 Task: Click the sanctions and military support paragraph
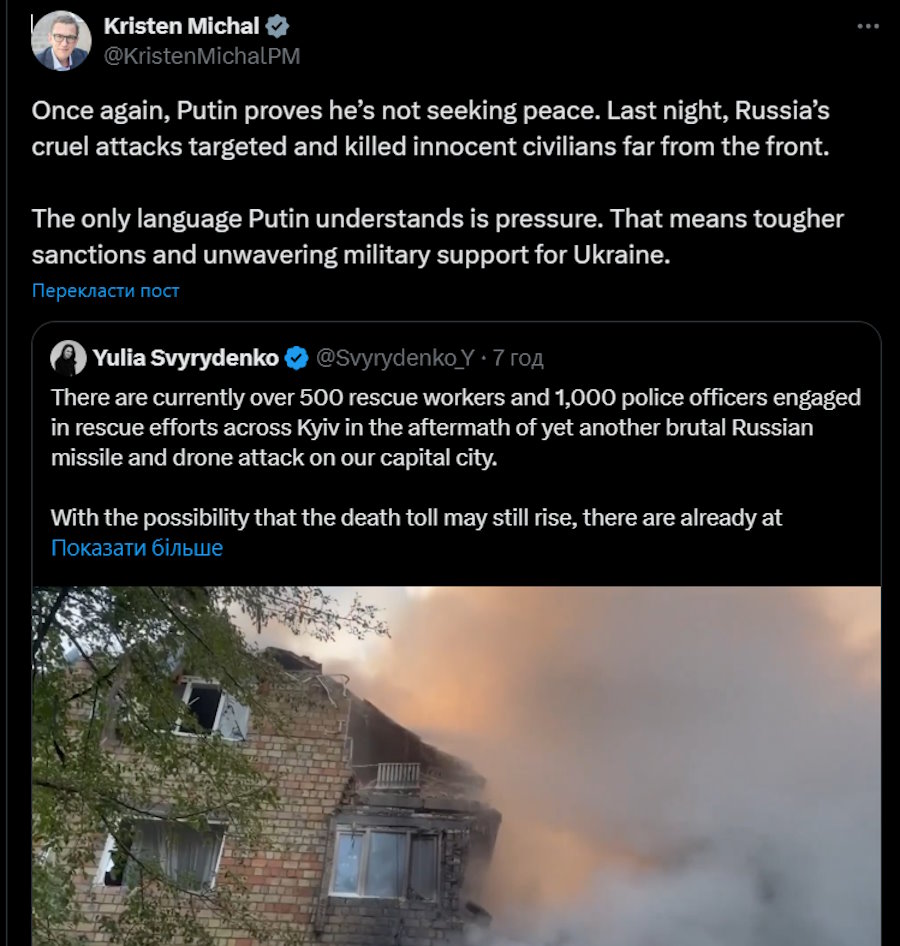tap(437, 236)
